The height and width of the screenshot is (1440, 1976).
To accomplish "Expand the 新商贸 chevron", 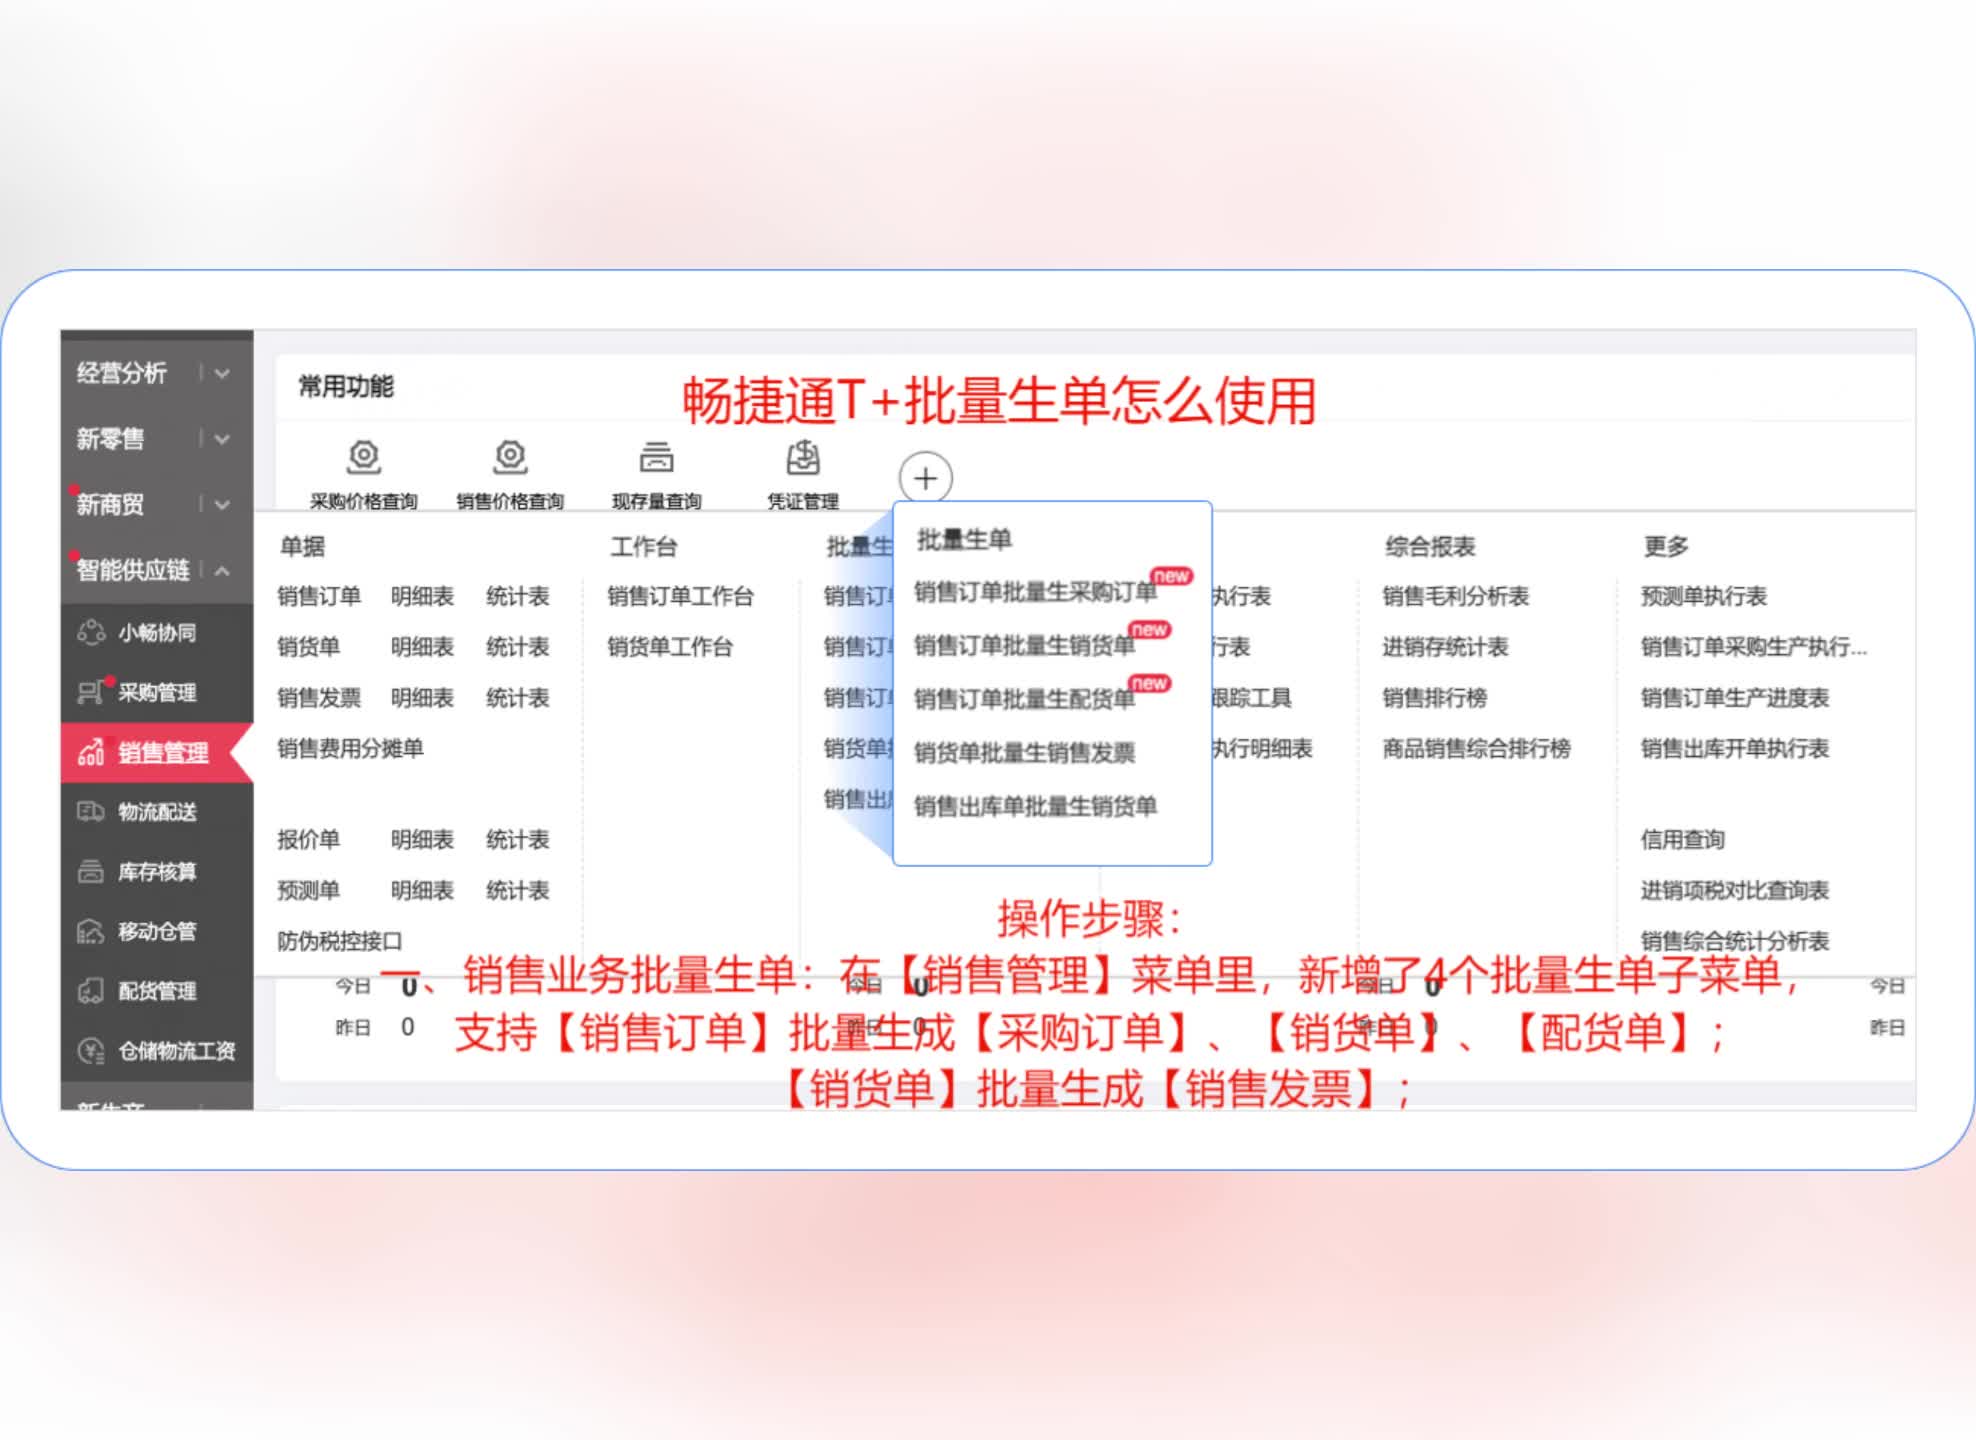I will (x=222, y=505).
